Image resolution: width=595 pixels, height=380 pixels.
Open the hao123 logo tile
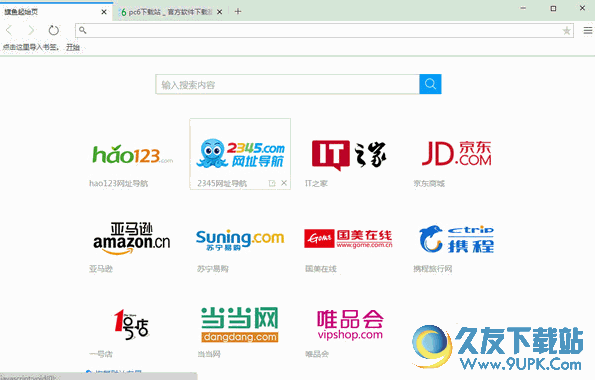[x=132, y=154]
